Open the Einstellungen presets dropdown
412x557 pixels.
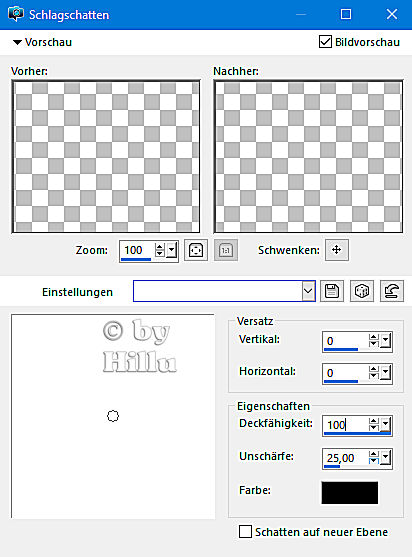pyautogui.click(x=308, y=291)
